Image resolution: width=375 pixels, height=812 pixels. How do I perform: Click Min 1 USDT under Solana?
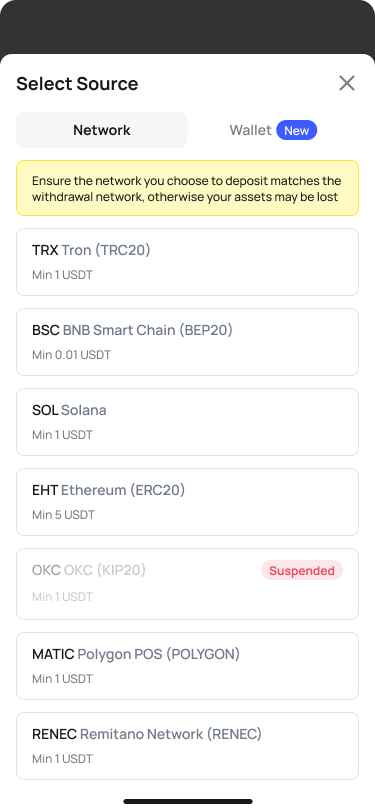click(63, 435)
